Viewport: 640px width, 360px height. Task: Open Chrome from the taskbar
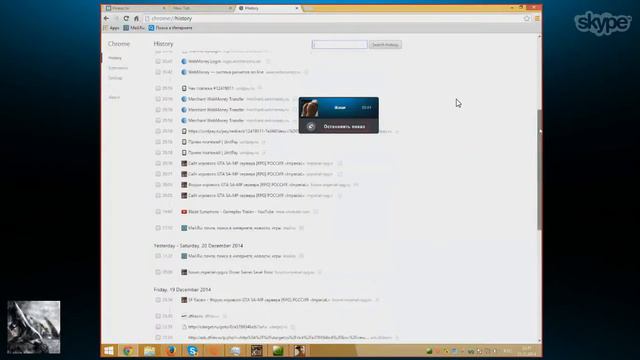click(x=128, y=351)
